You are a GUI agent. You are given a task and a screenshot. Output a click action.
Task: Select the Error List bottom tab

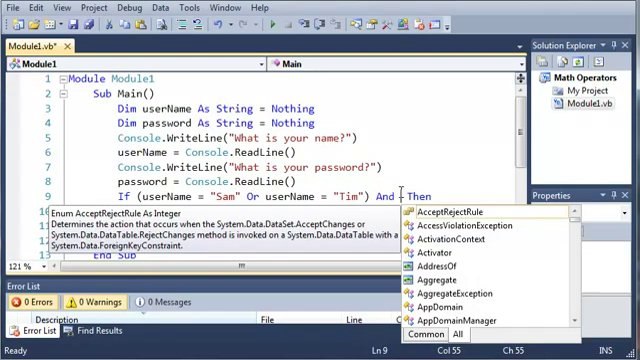pos(33,331)
